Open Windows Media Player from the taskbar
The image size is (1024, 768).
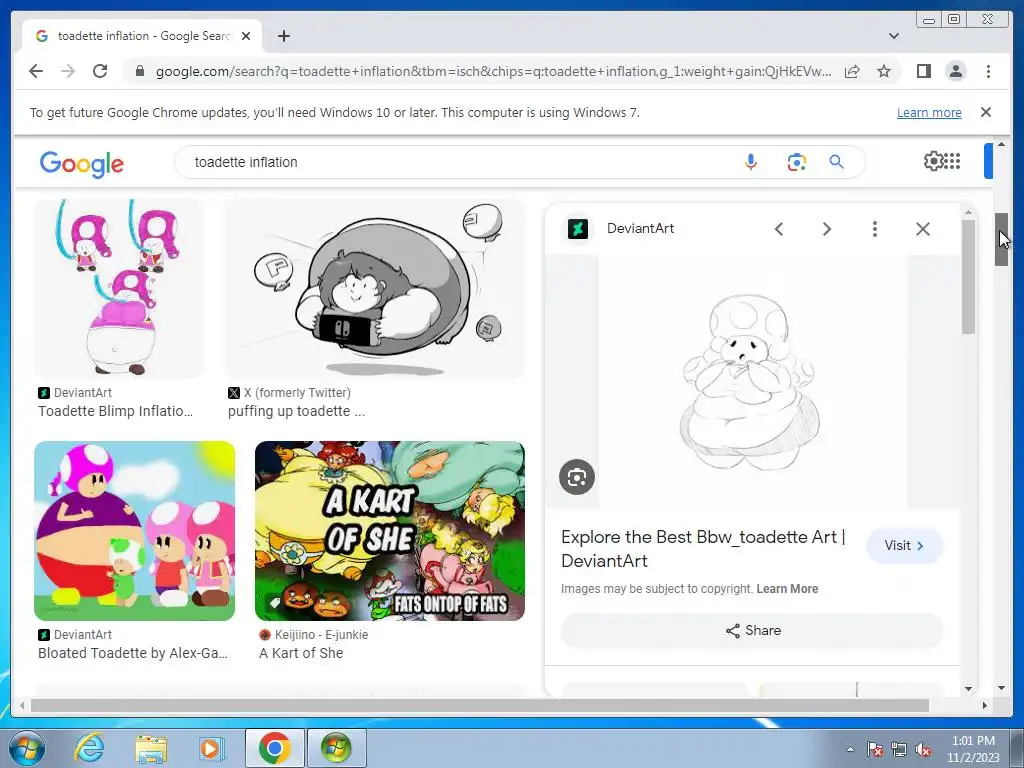click(x=210, y=748)
